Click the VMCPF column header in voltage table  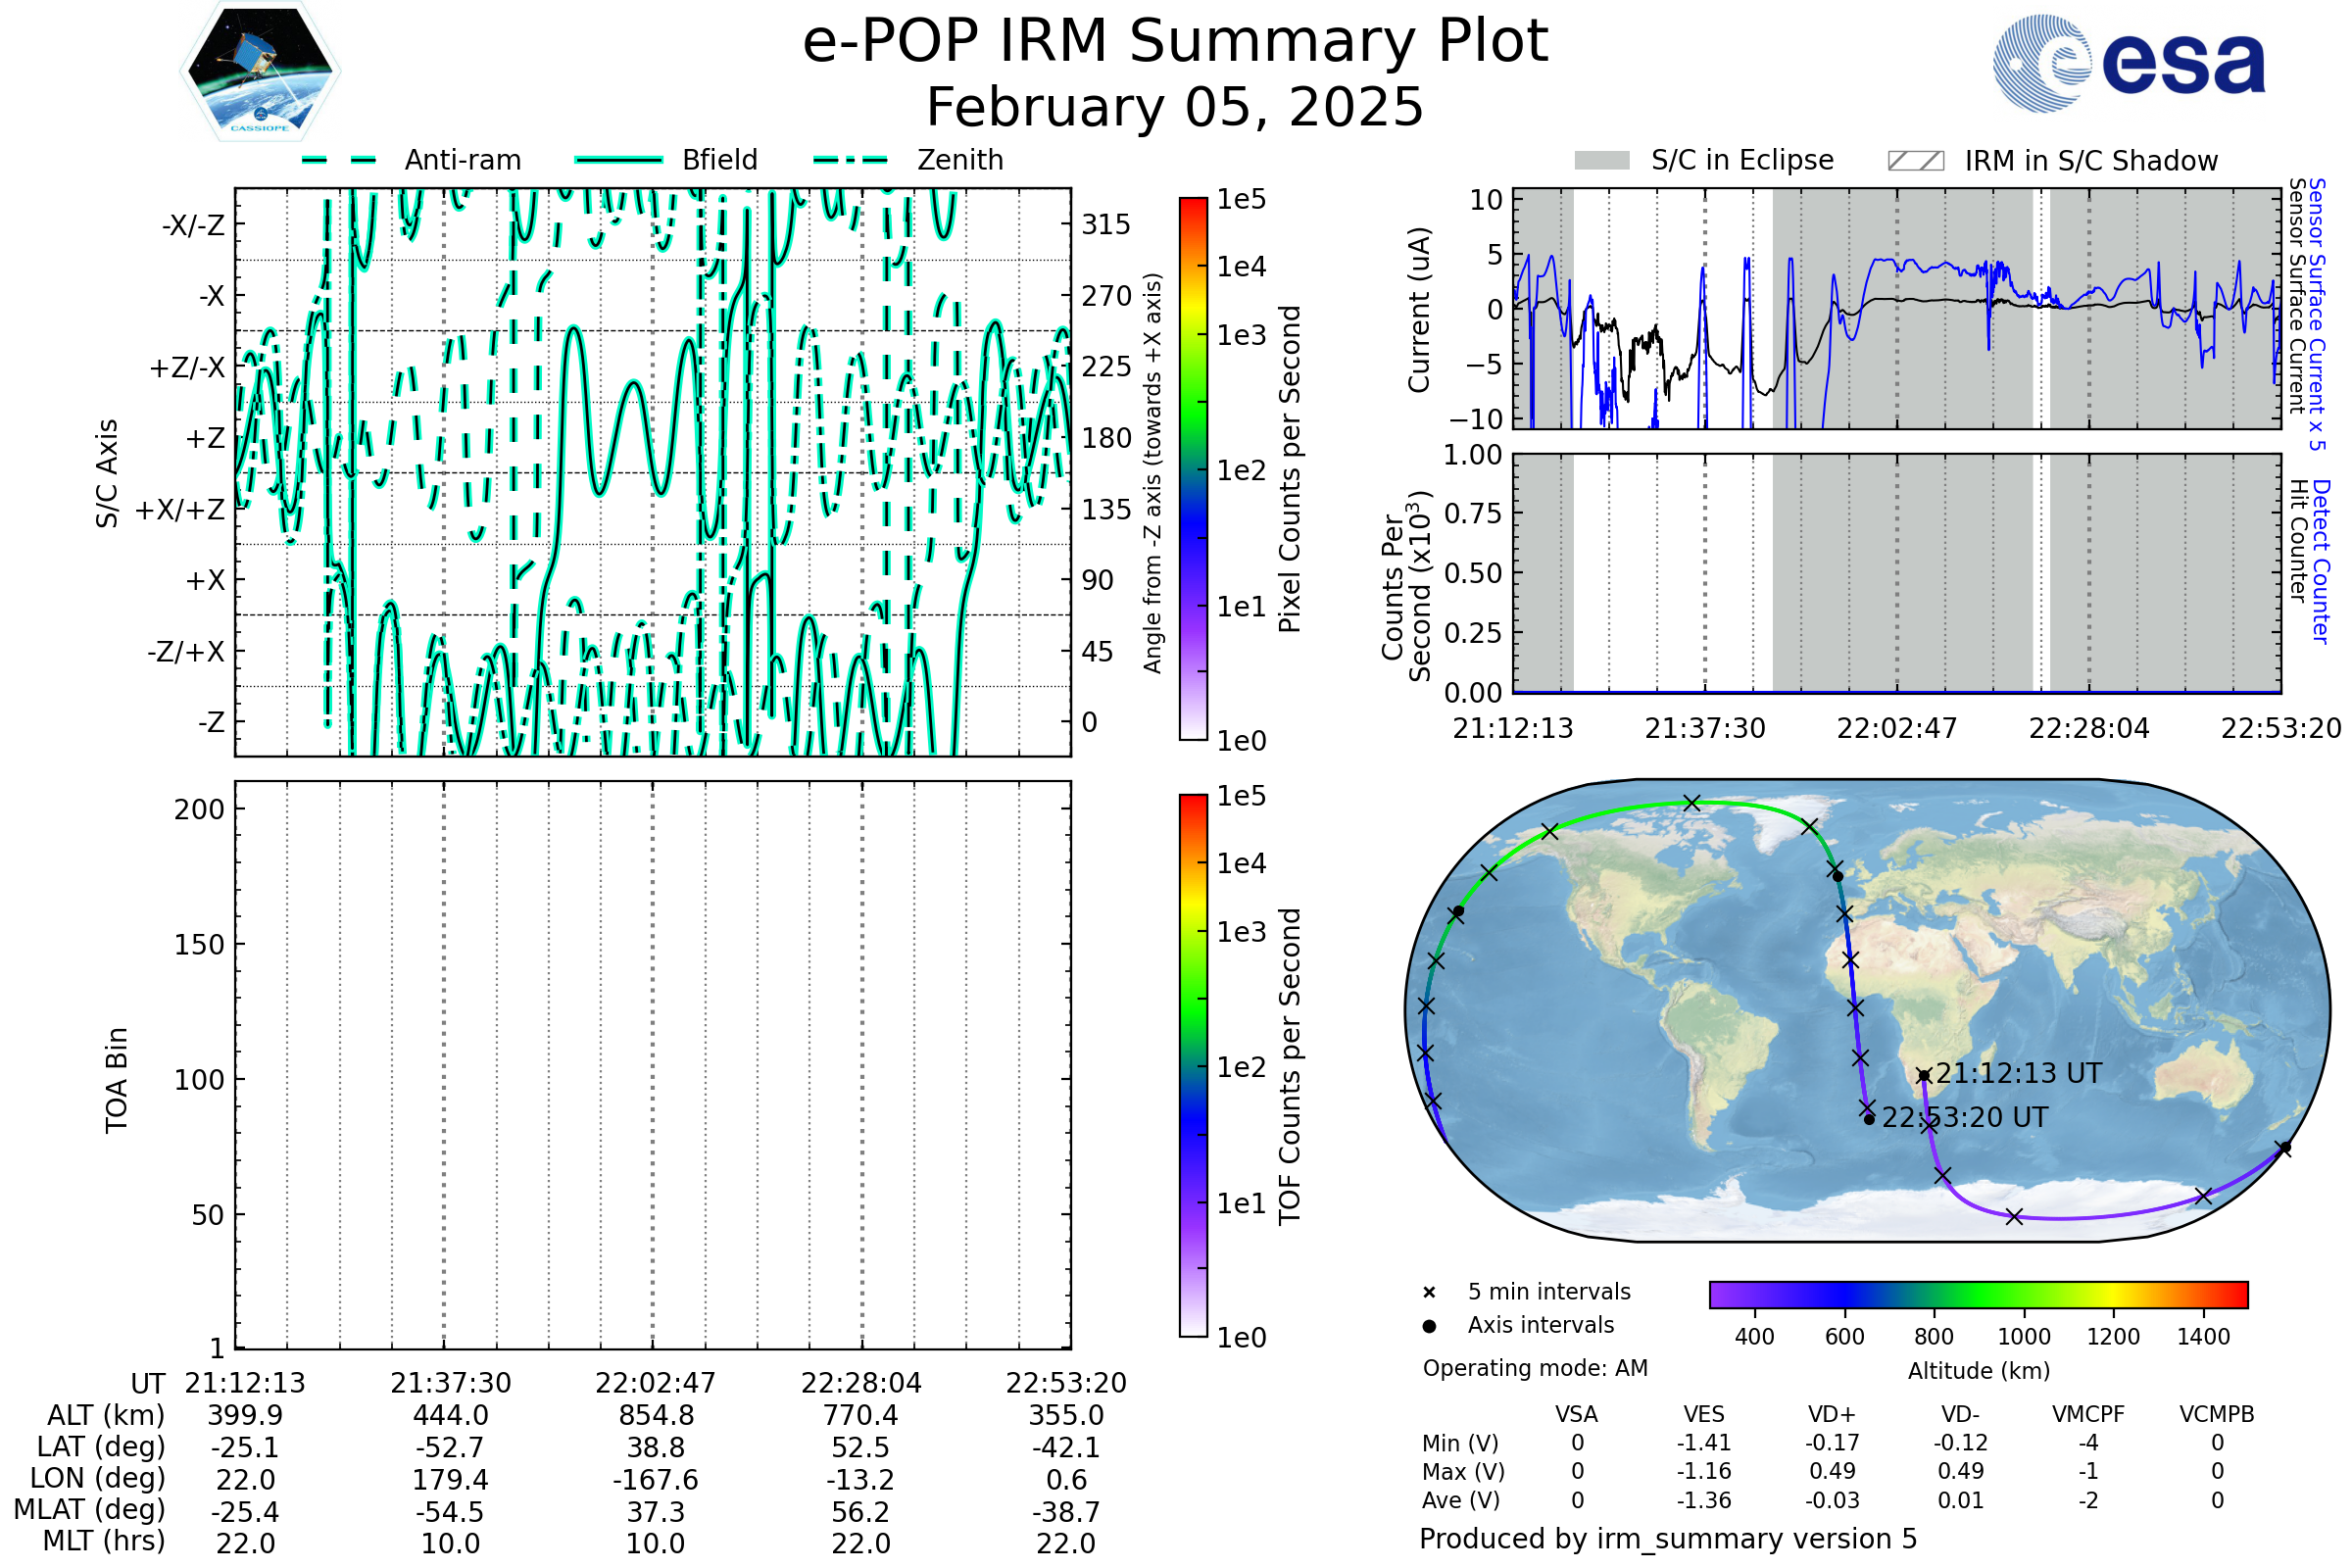tap(2088, 1415)
